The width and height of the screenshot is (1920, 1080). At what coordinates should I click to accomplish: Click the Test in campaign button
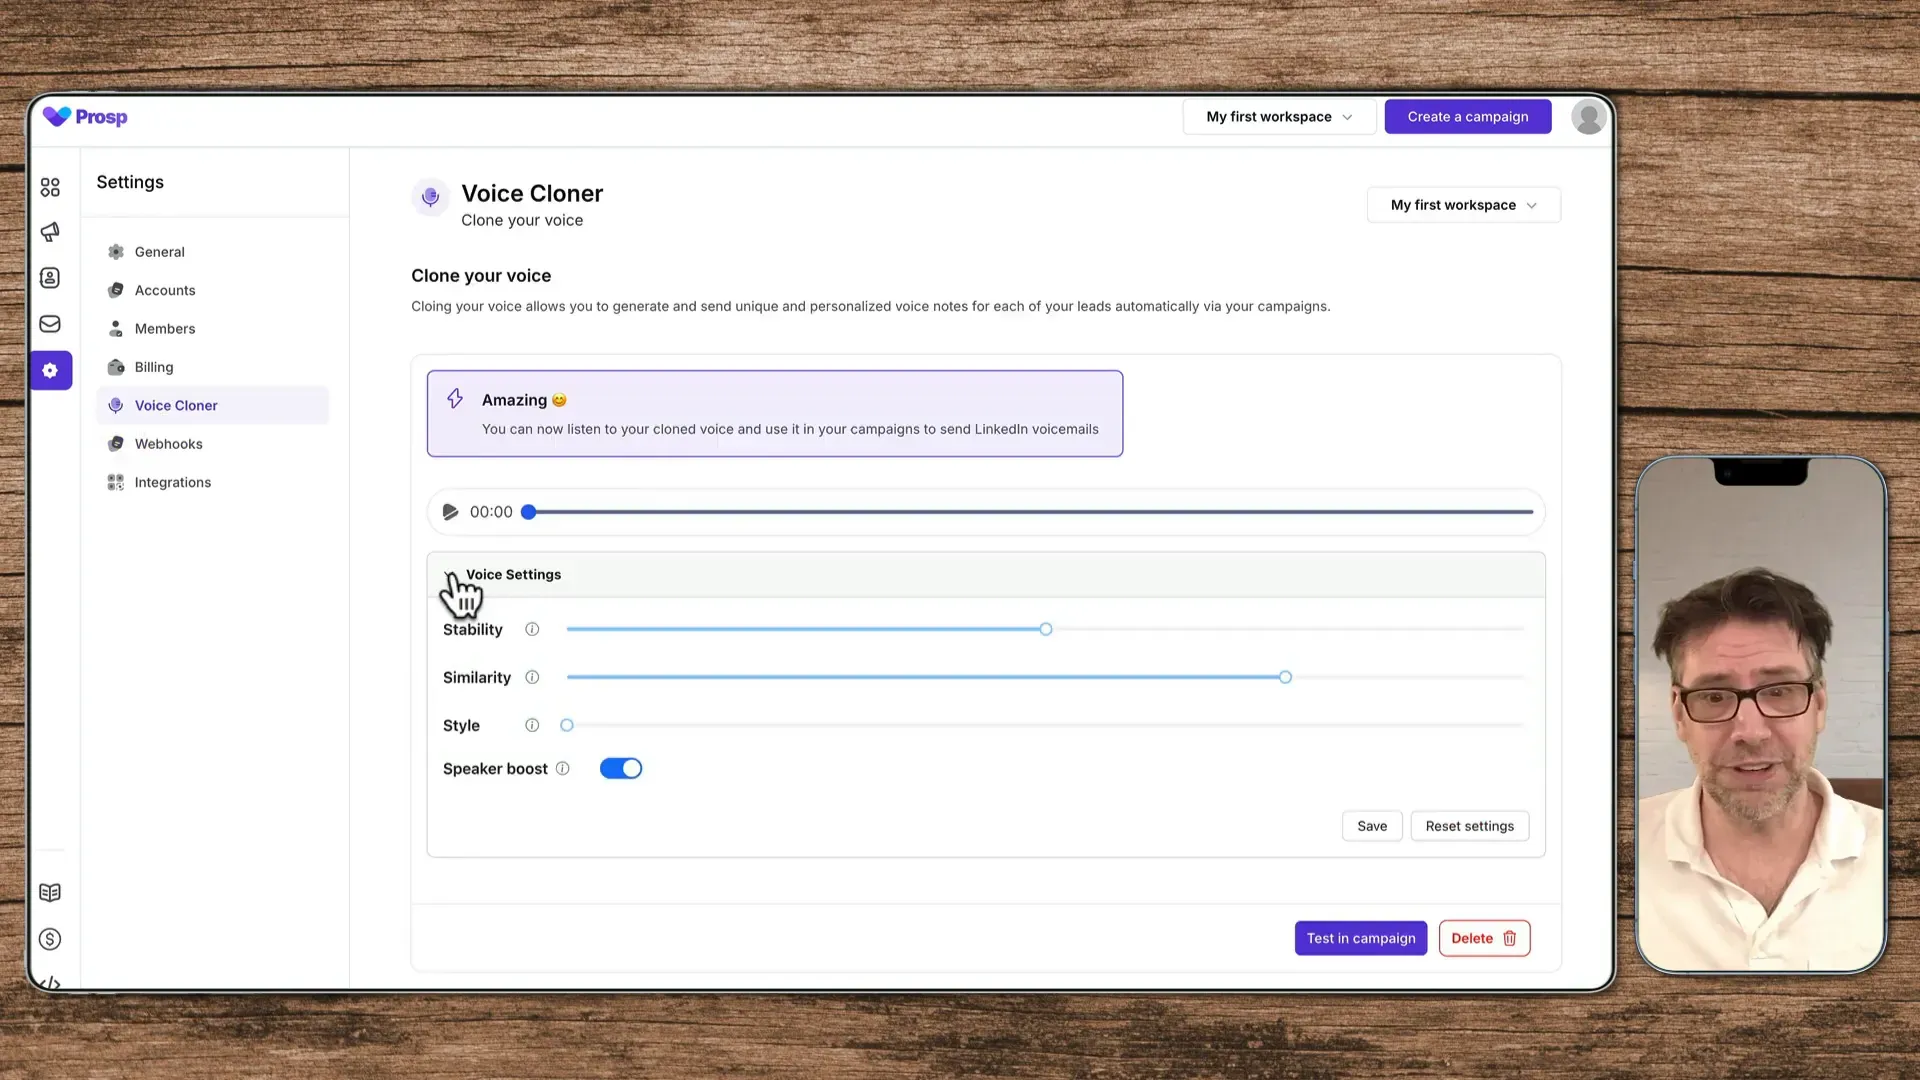click(1360, 938)
